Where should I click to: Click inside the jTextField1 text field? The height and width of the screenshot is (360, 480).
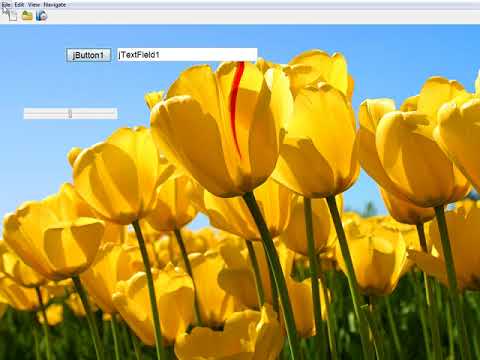187,55
